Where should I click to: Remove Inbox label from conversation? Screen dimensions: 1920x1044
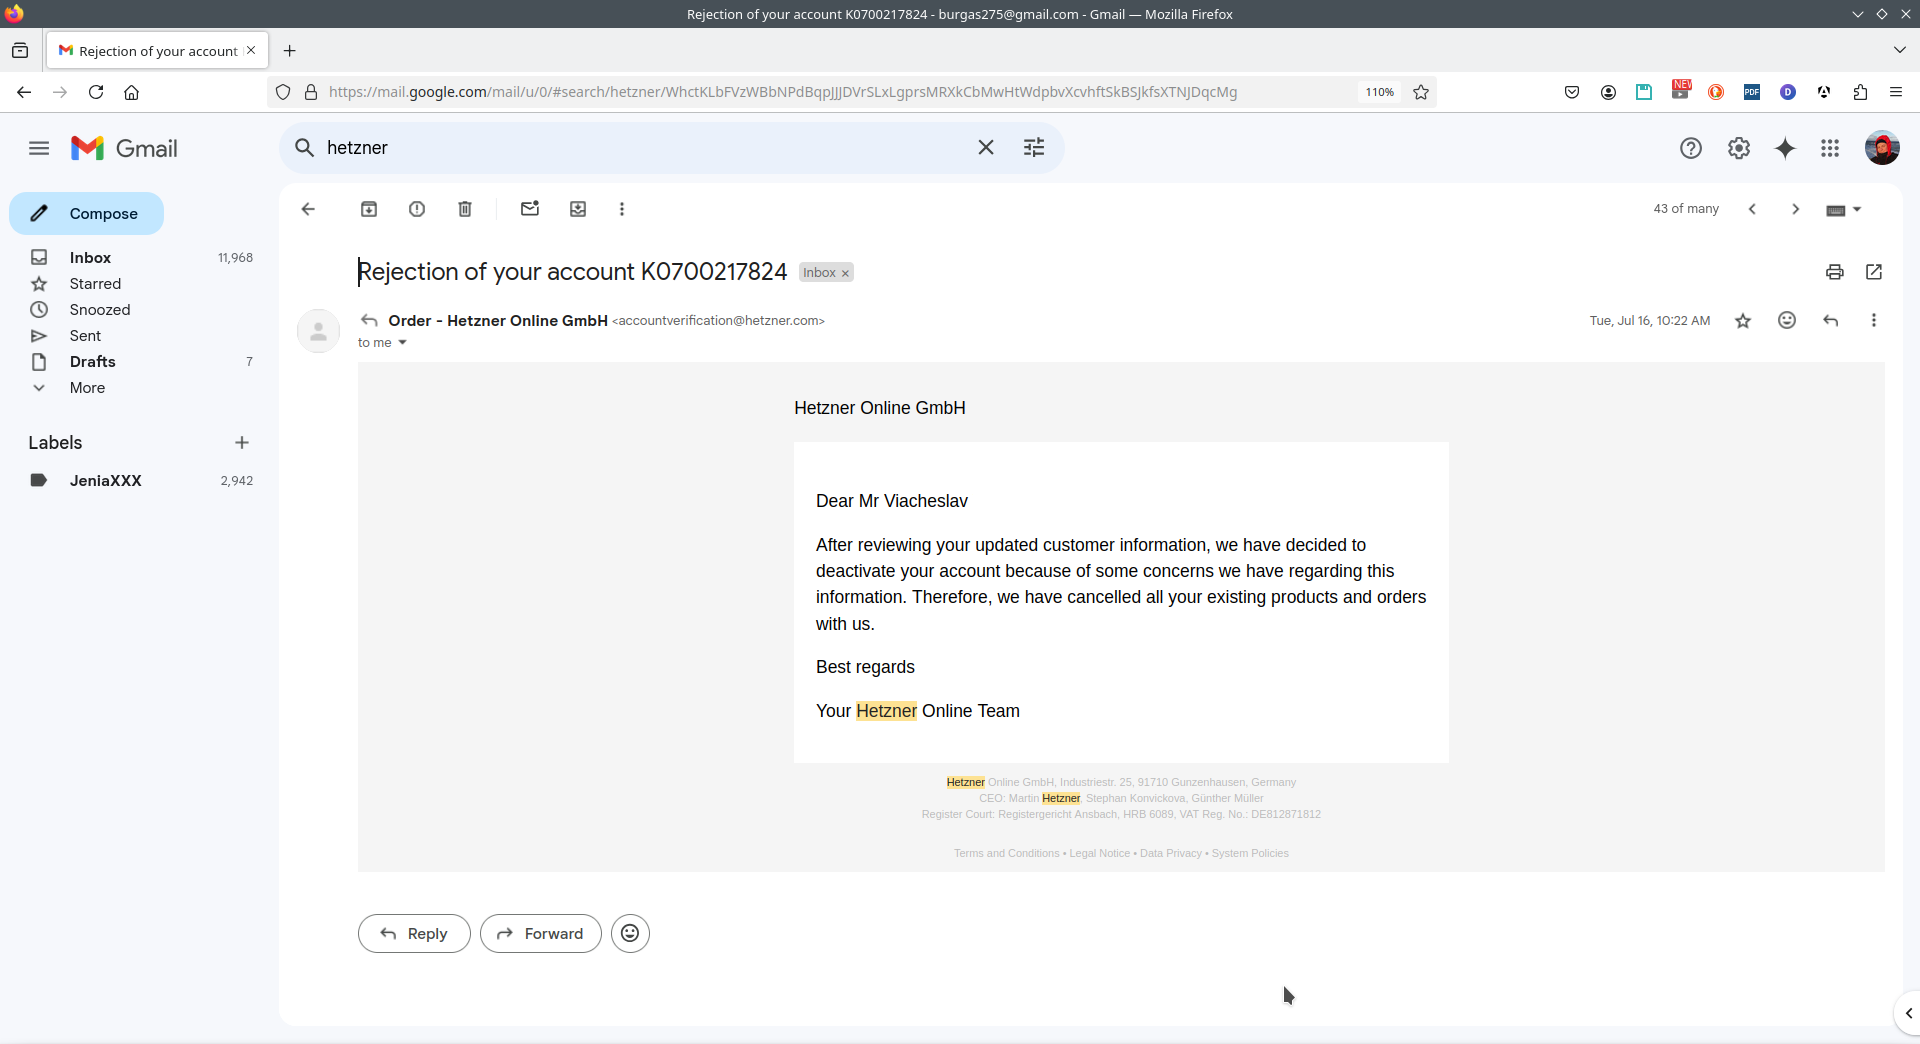pyautogui.click(x=845, y=273)
